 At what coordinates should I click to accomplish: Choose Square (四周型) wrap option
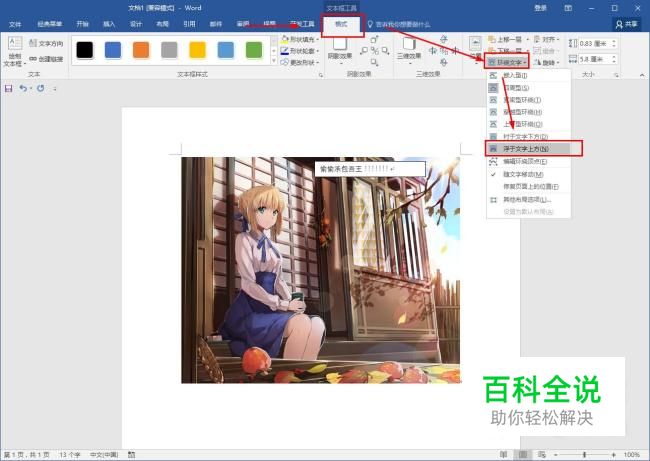pos(529,88)
